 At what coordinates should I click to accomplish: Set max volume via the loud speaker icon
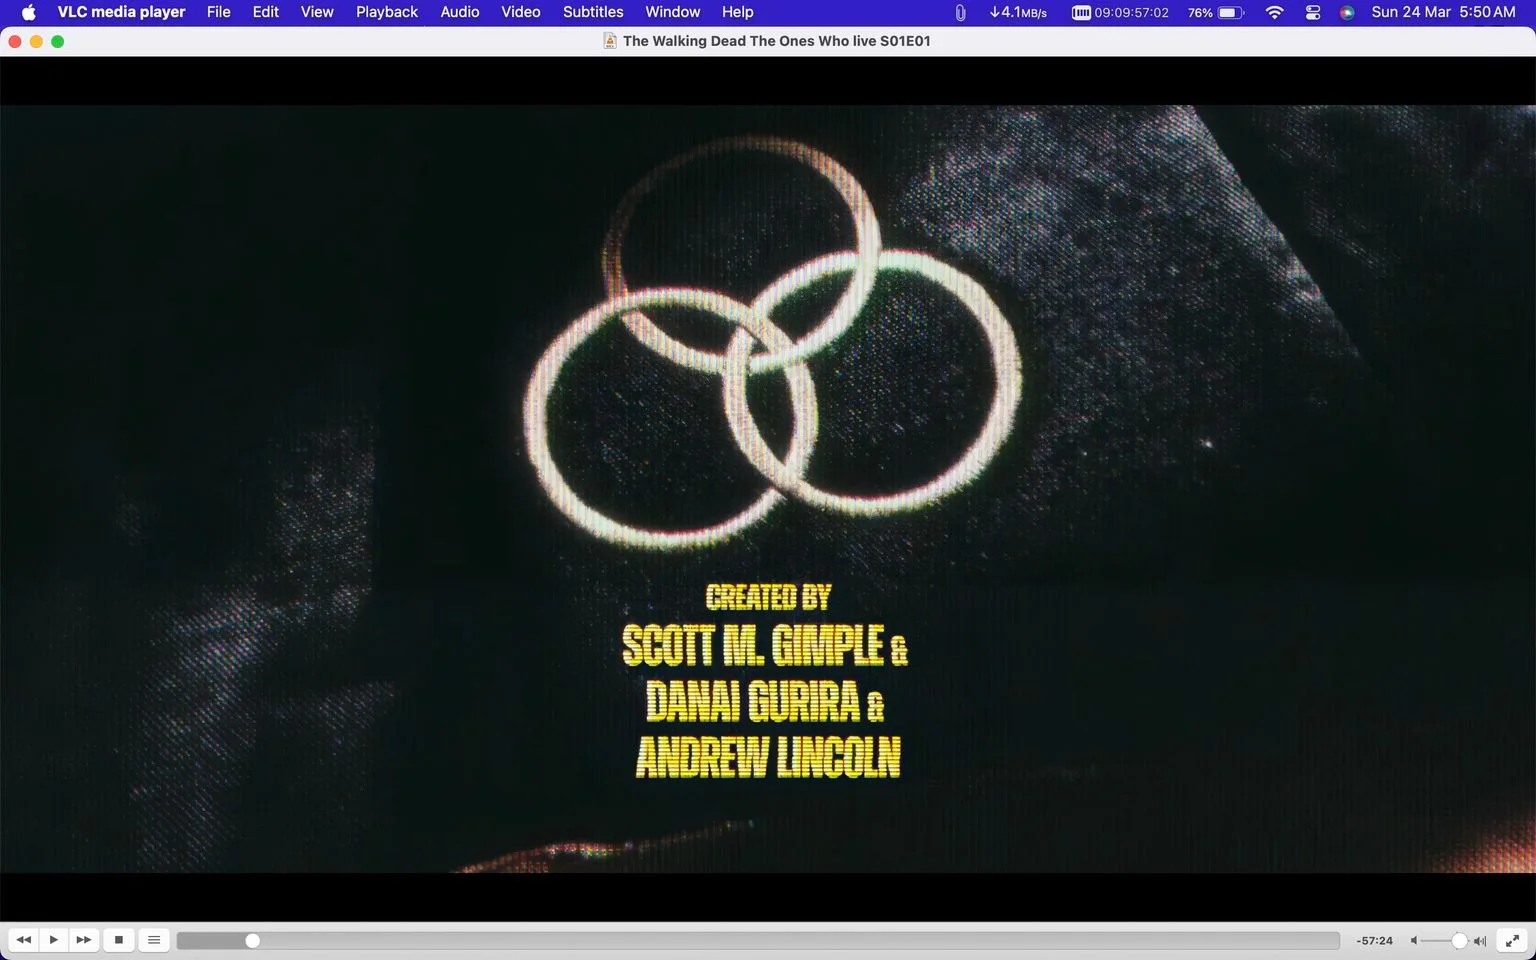(1480, 940)
